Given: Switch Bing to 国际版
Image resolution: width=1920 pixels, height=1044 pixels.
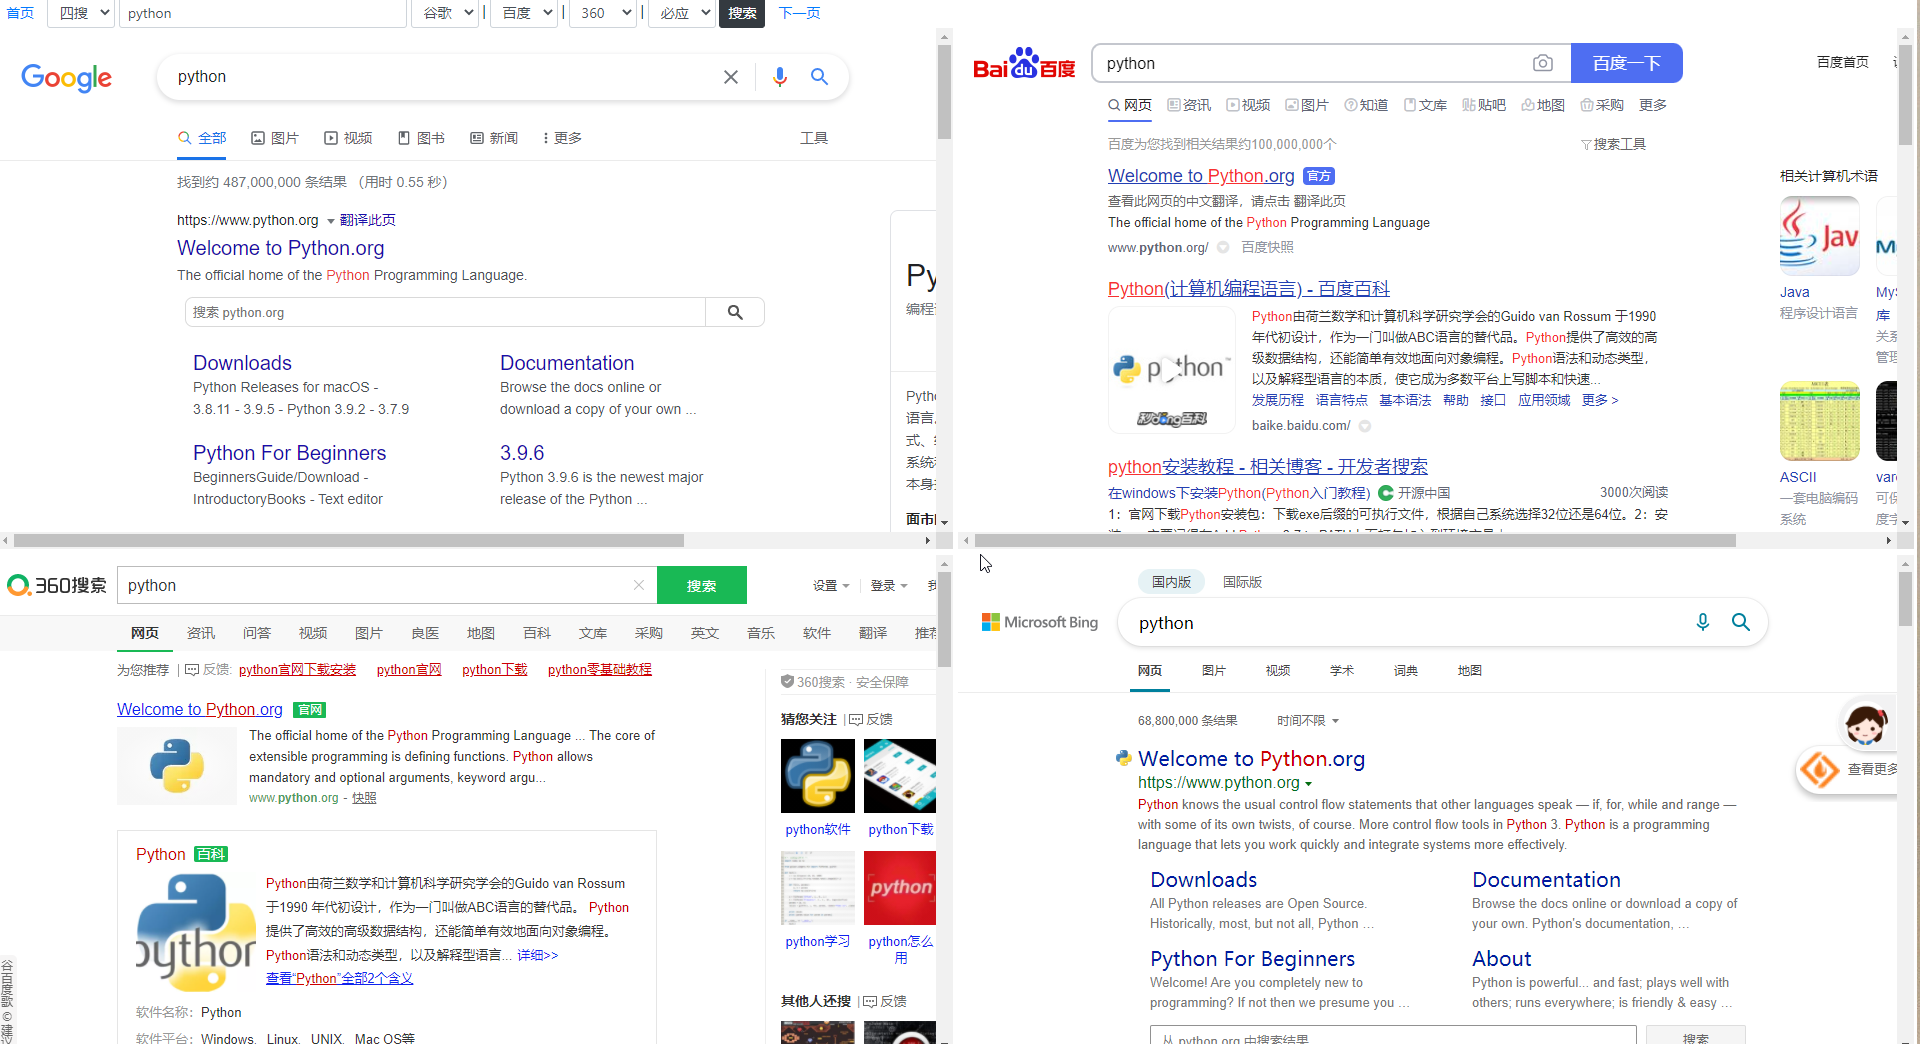Looking at the screenshot, I should point(1242,582).
